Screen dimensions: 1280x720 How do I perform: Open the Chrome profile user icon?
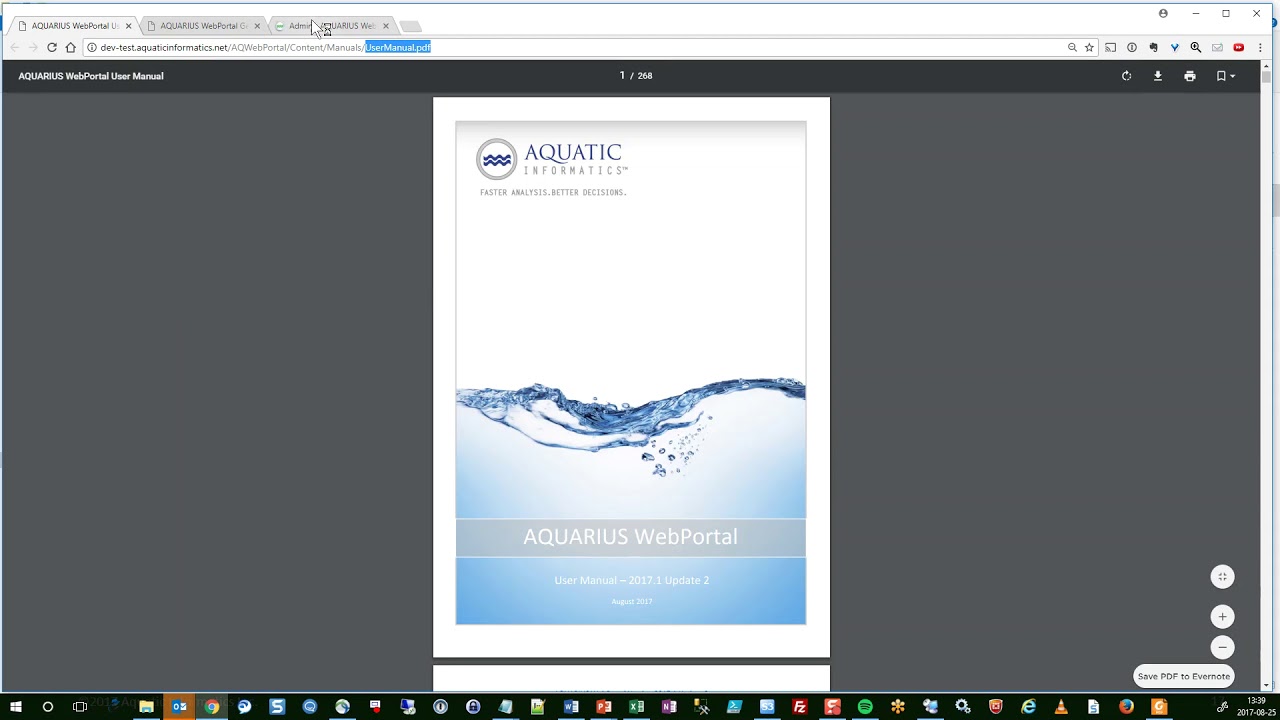pyautogui.click(x=1163, y=14)
